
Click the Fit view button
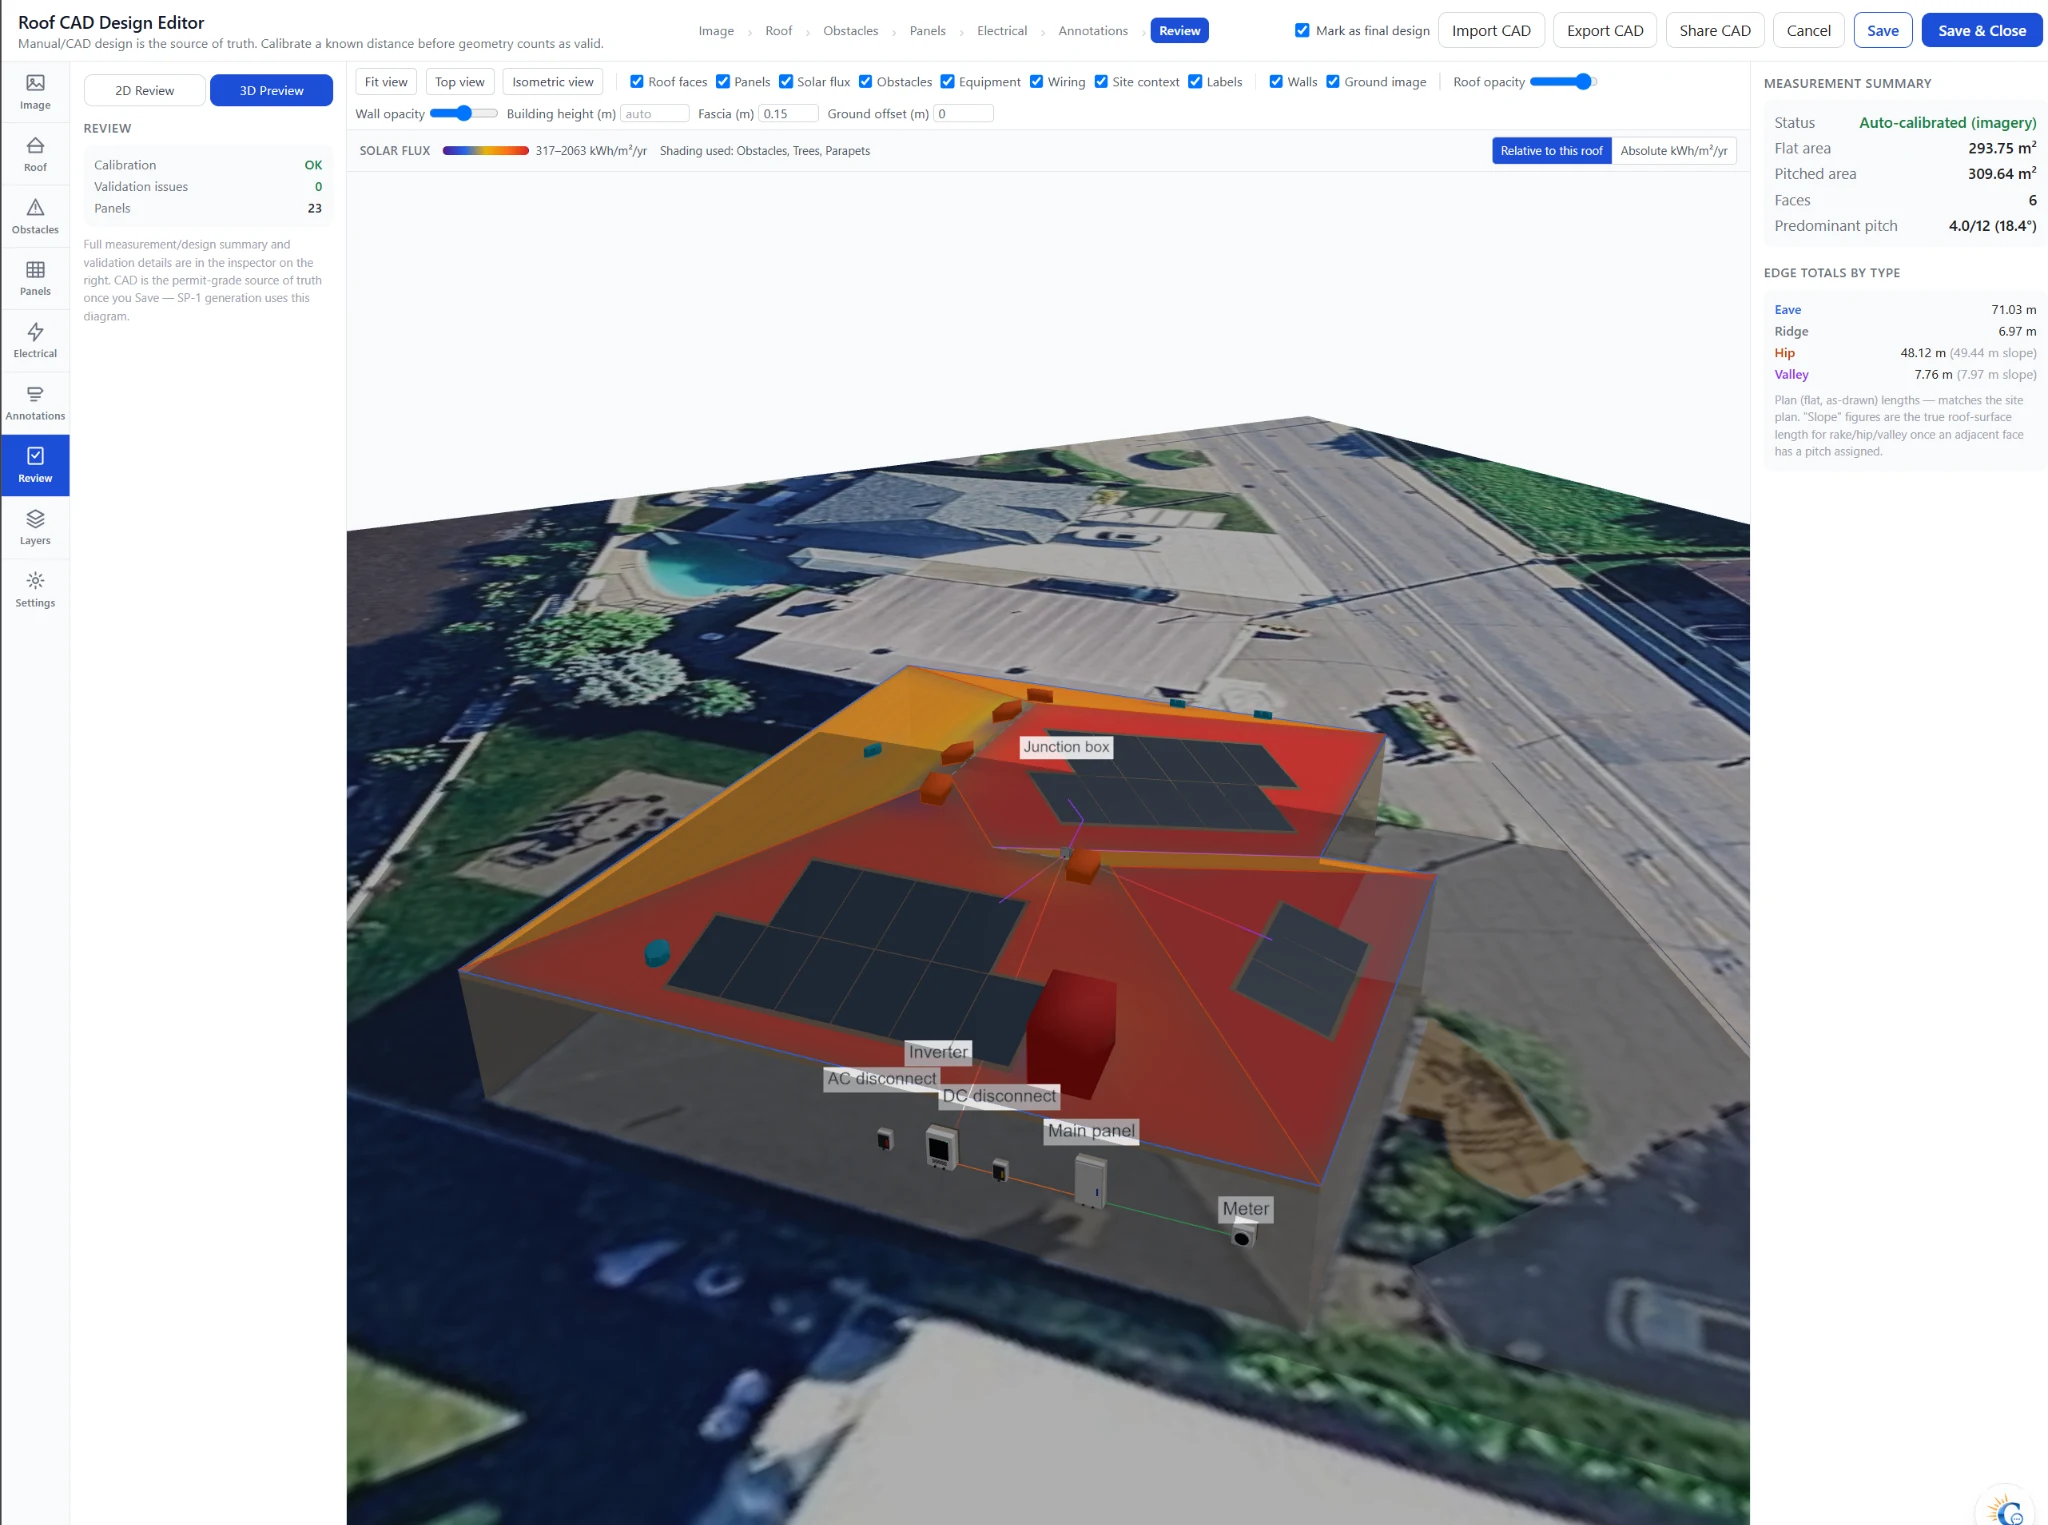(x=386, y=82)
